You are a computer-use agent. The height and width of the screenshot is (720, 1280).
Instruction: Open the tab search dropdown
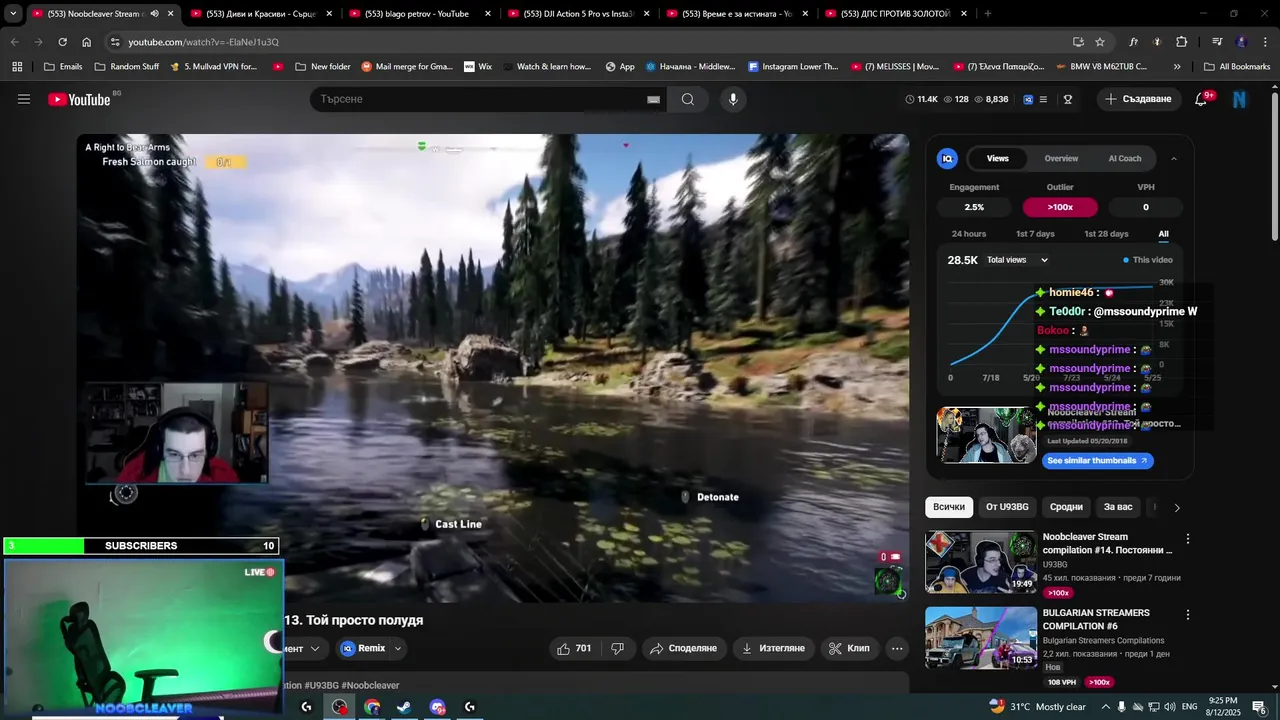pos(13,14)
